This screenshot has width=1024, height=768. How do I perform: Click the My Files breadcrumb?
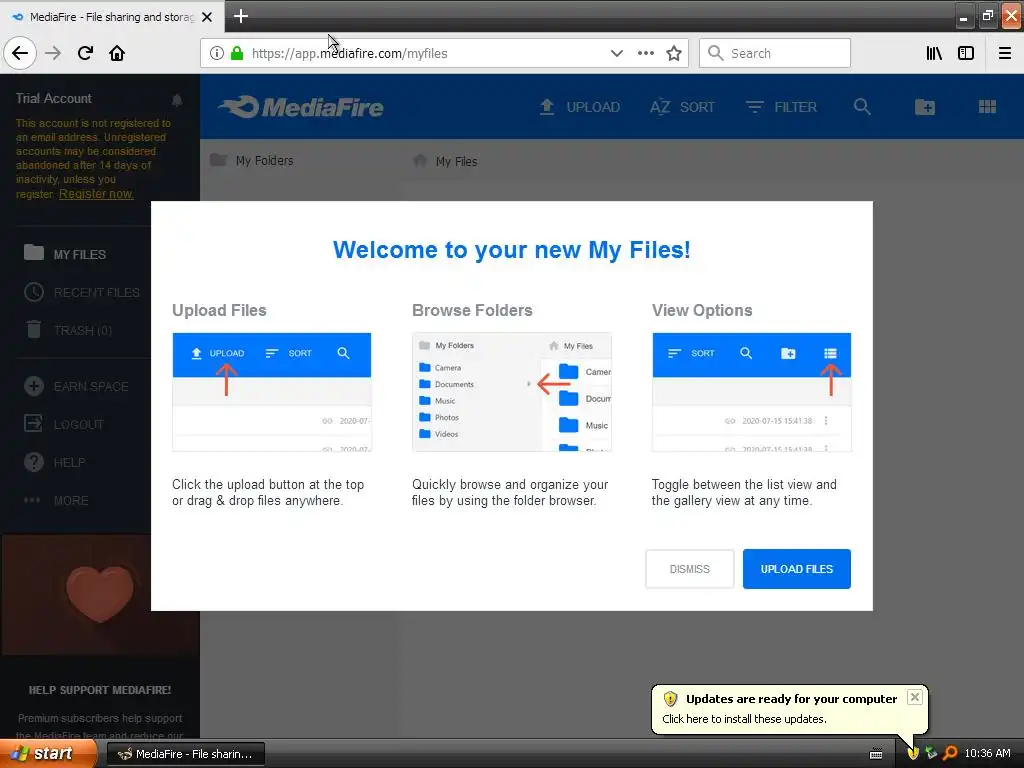pyautogui.click(x=445, y=161)
